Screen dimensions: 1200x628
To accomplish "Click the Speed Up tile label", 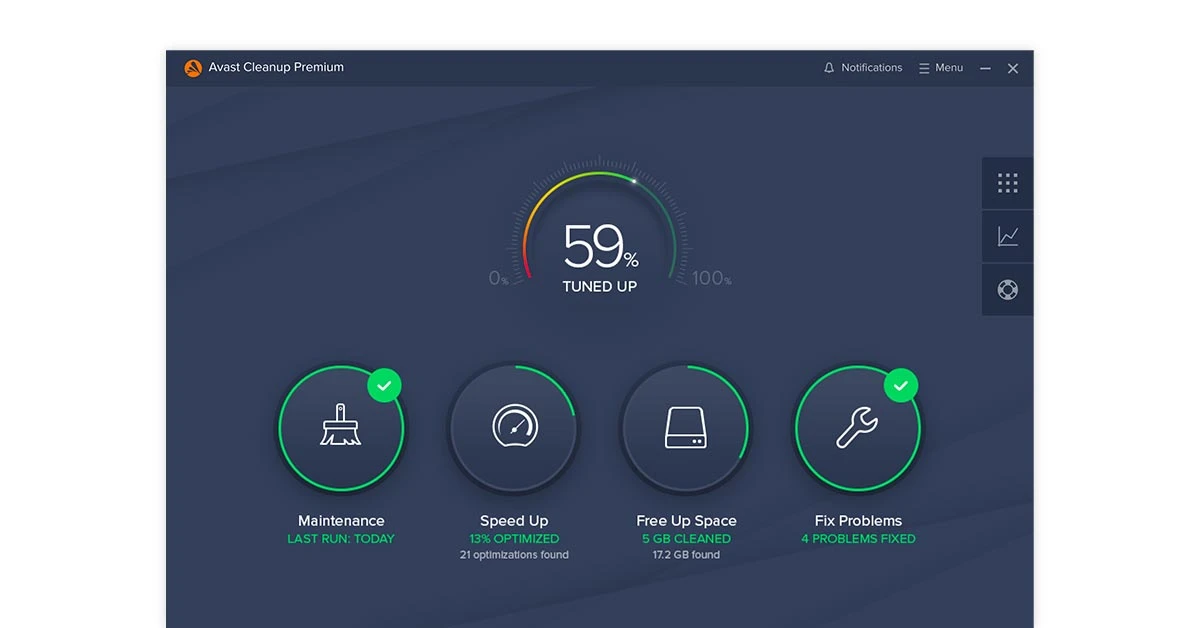I will 514,520.
